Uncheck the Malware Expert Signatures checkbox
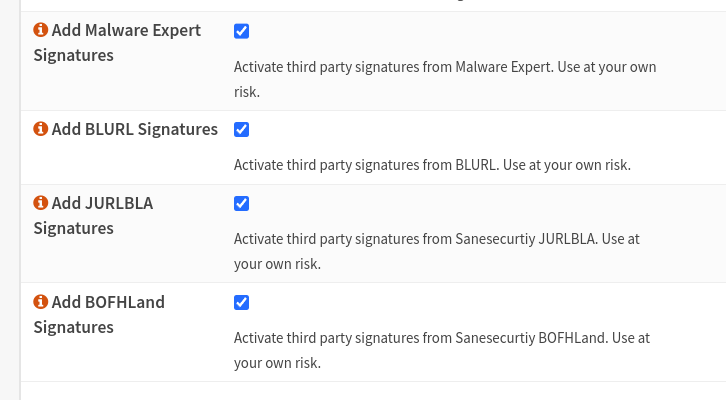 (241, 31)
